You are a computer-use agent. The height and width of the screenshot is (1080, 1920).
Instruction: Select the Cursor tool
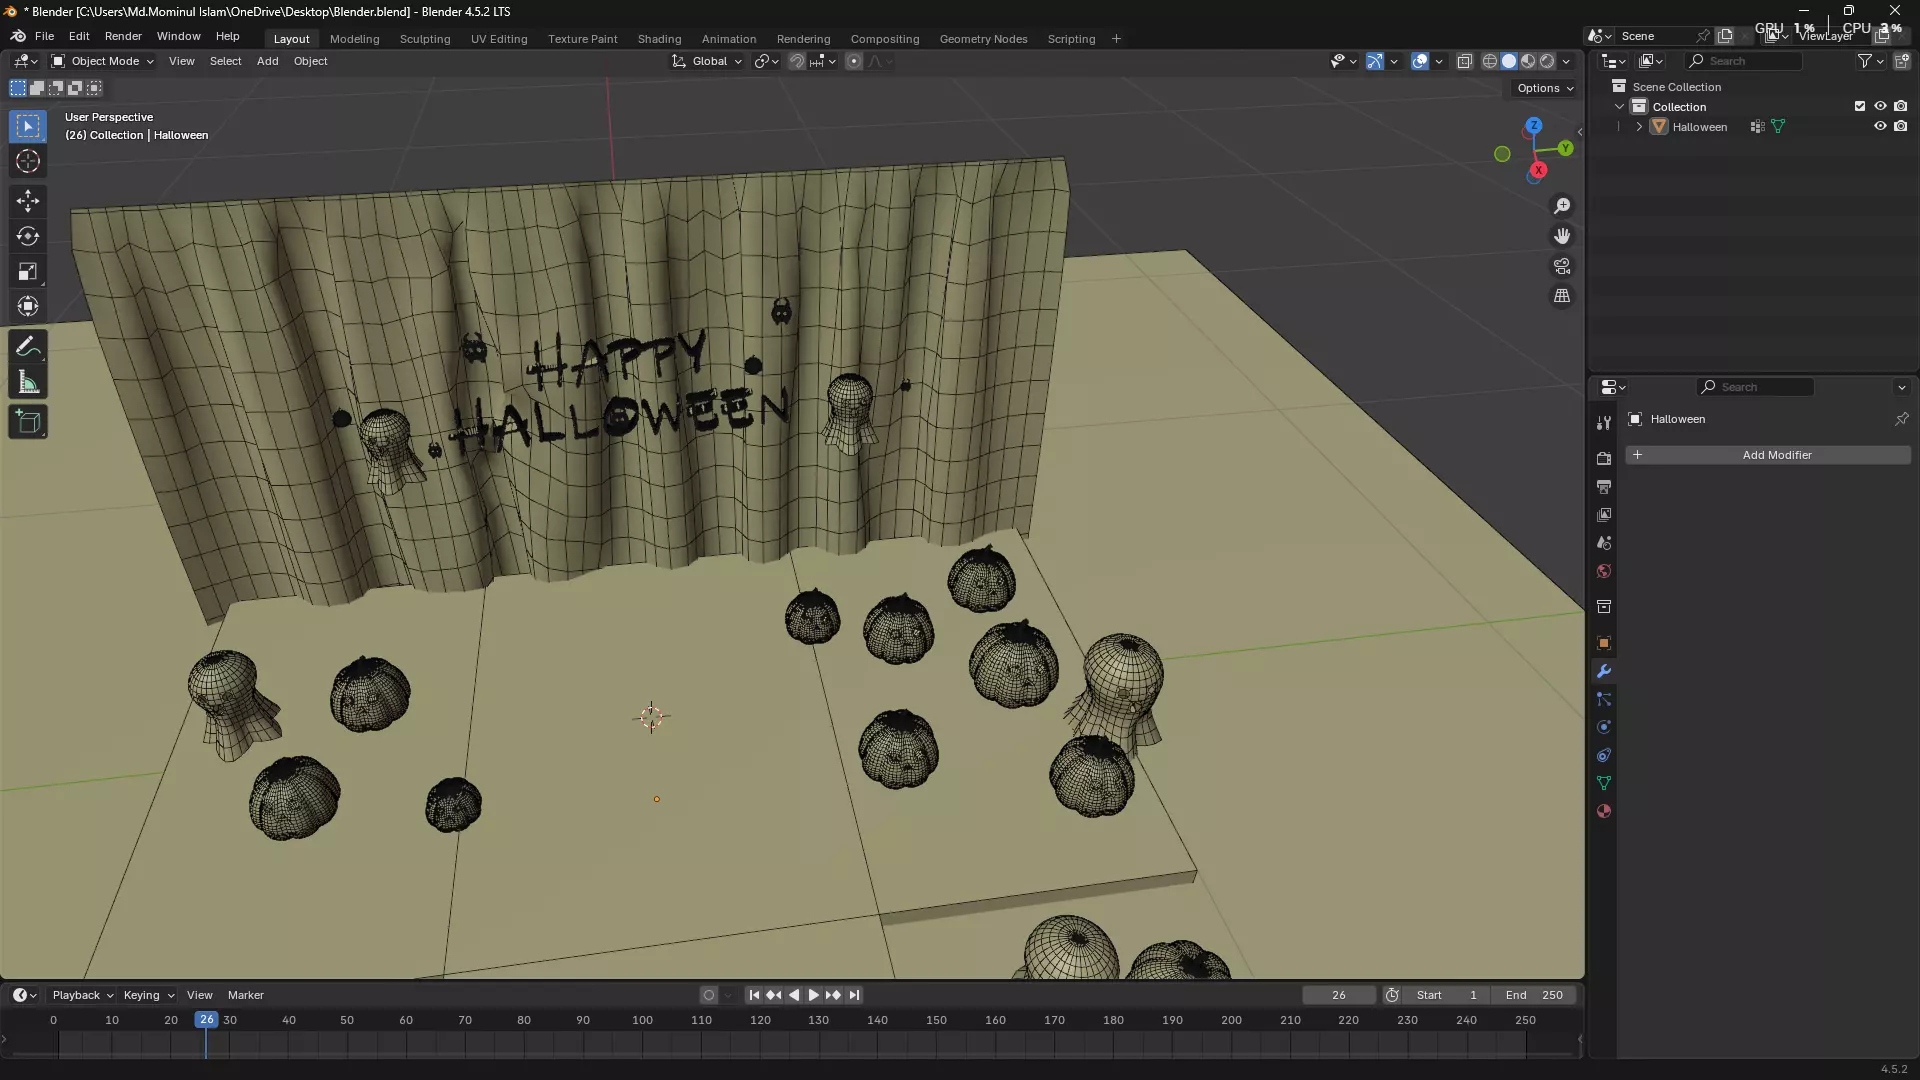28,161
